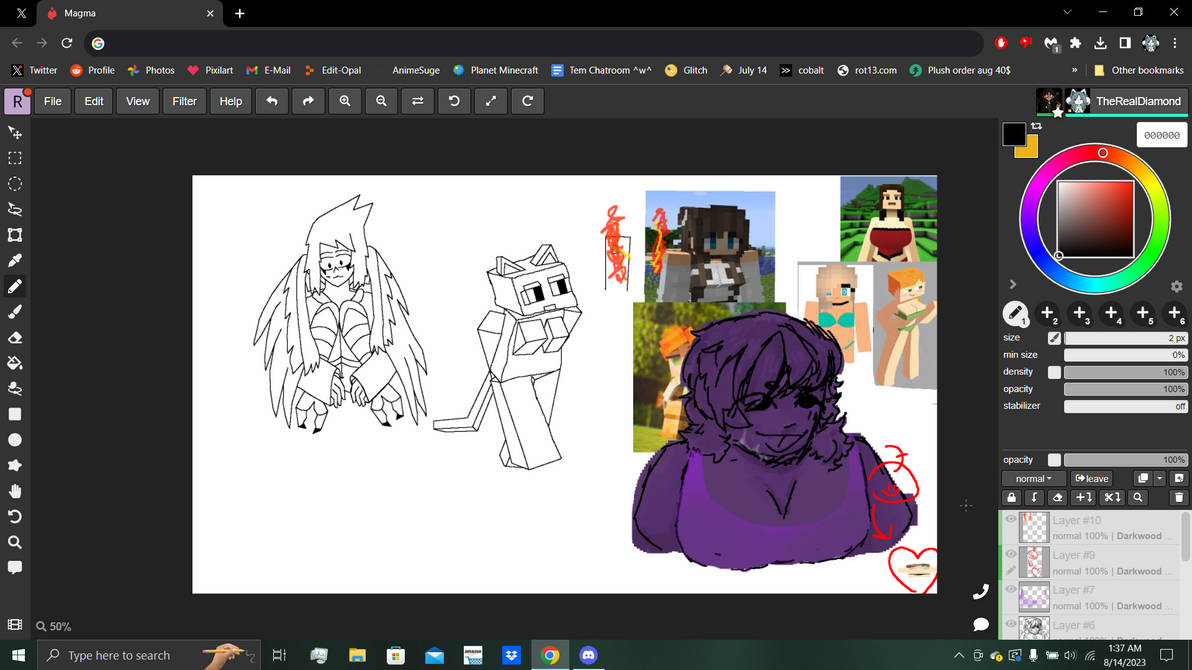Toggle visibility of Layer #9
Screen dimensions: 1192x670
click(x=1010, y=554)
